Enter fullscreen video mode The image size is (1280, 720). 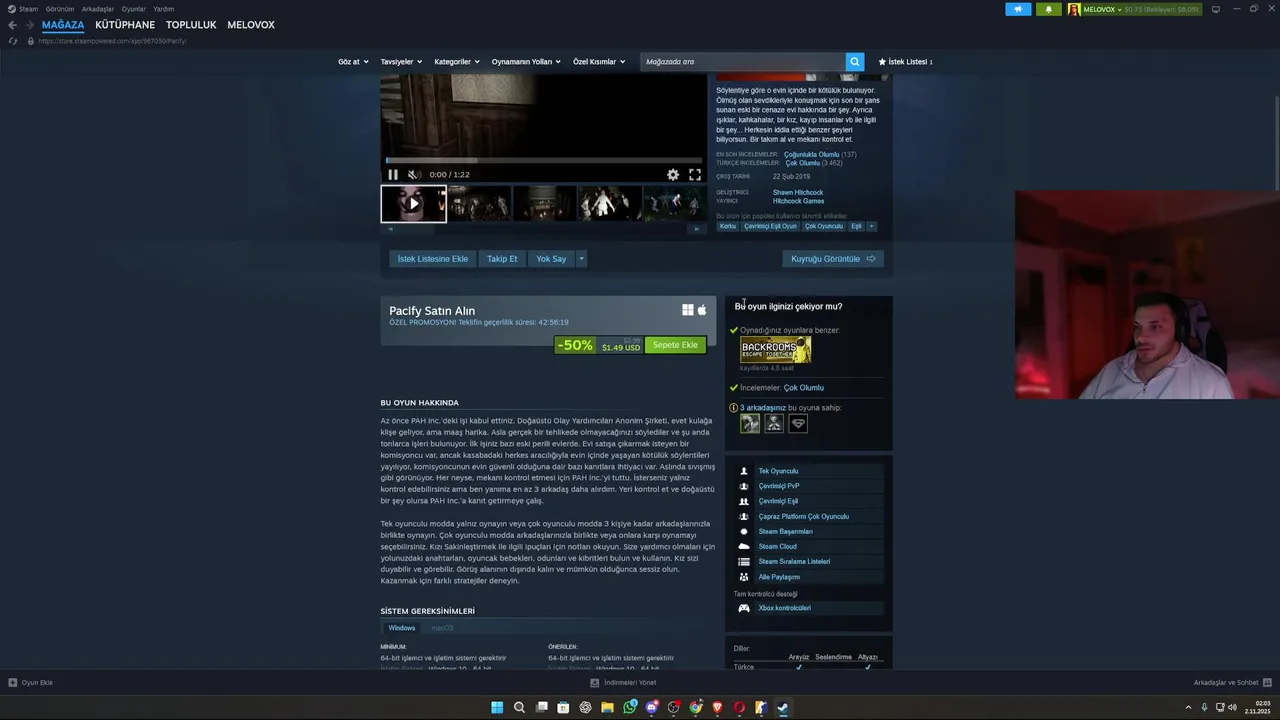(695, 174)
